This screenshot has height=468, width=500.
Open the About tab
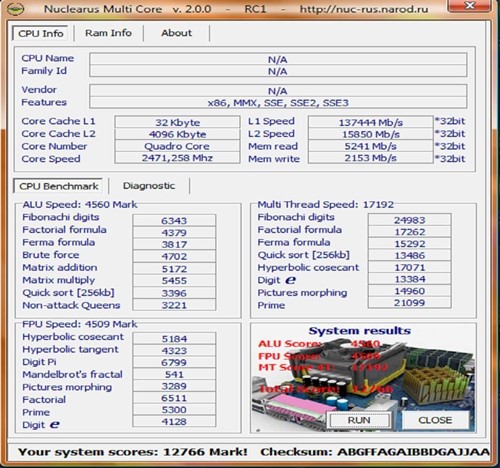[x=176, y=33]
